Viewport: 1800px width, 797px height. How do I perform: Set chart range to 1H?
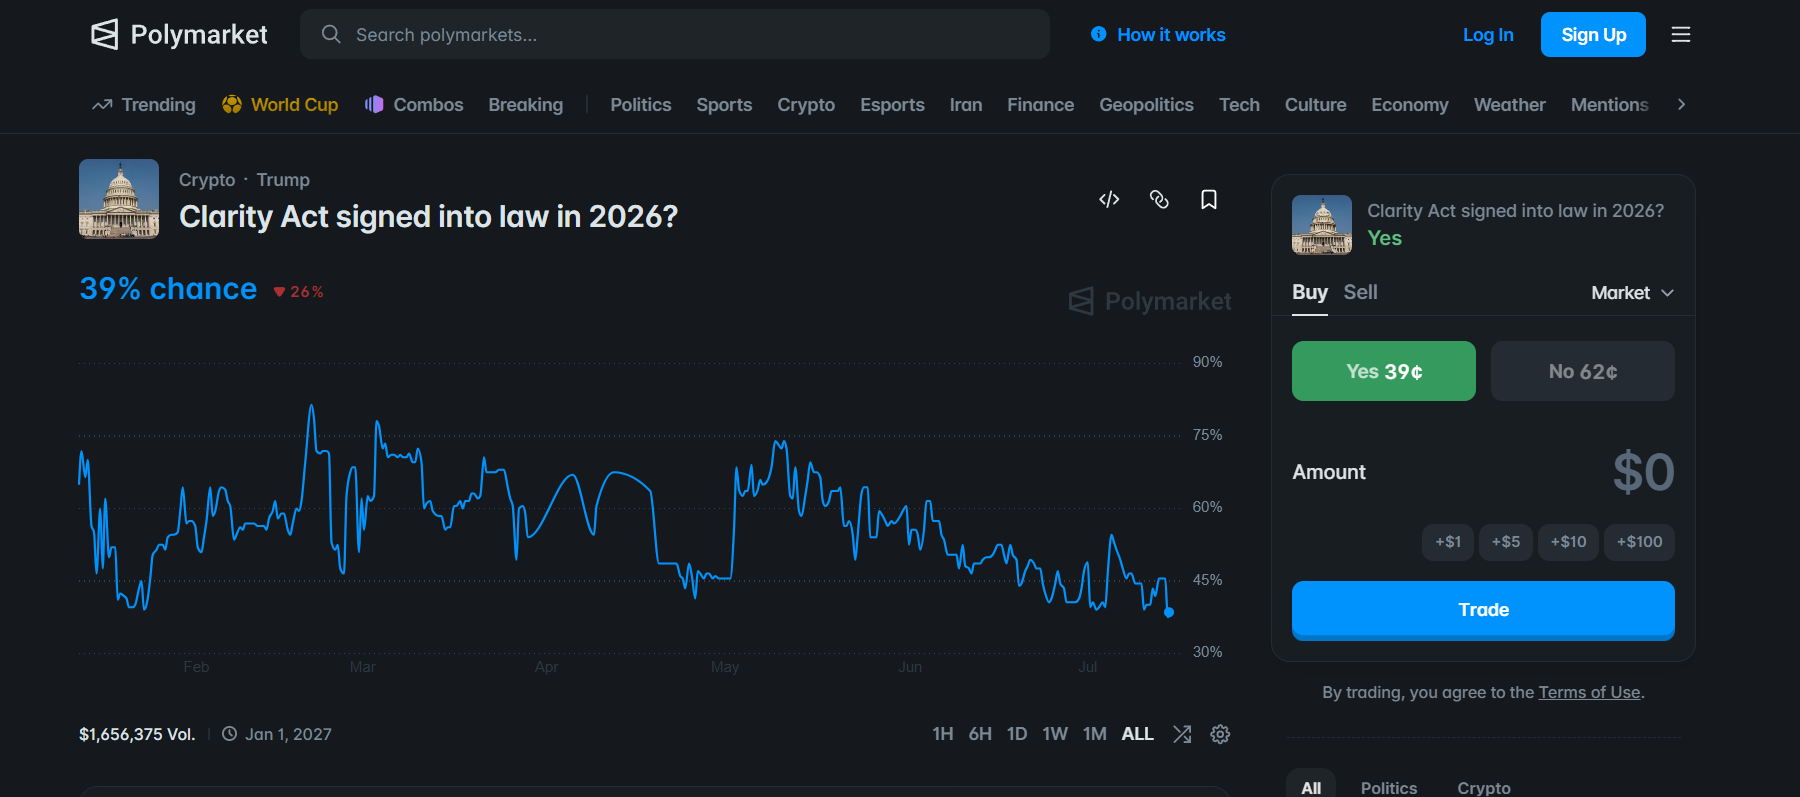pos(942,734)
